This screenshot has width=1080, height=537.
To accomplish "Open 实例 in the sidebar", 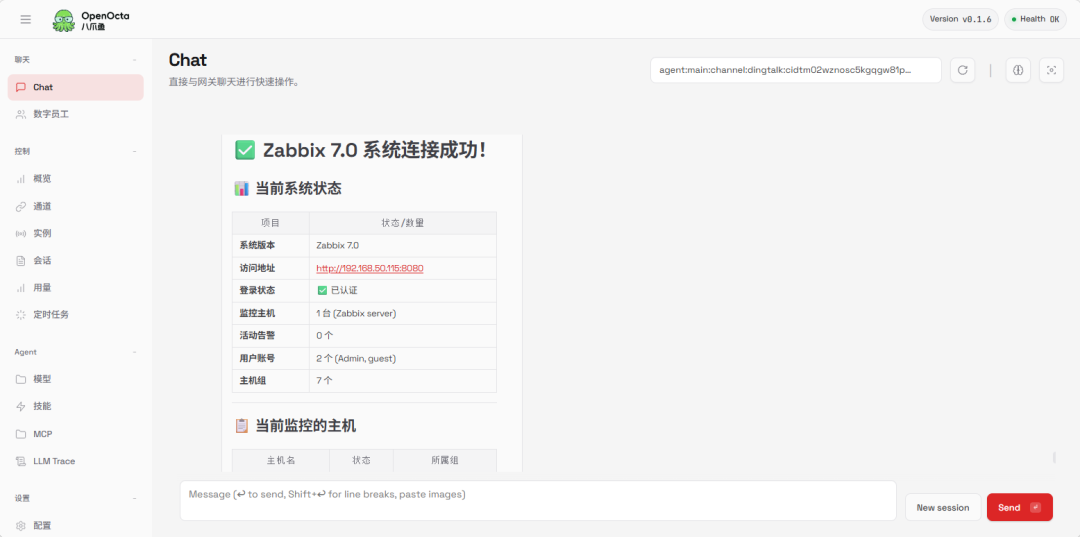I will click(76, 233).
